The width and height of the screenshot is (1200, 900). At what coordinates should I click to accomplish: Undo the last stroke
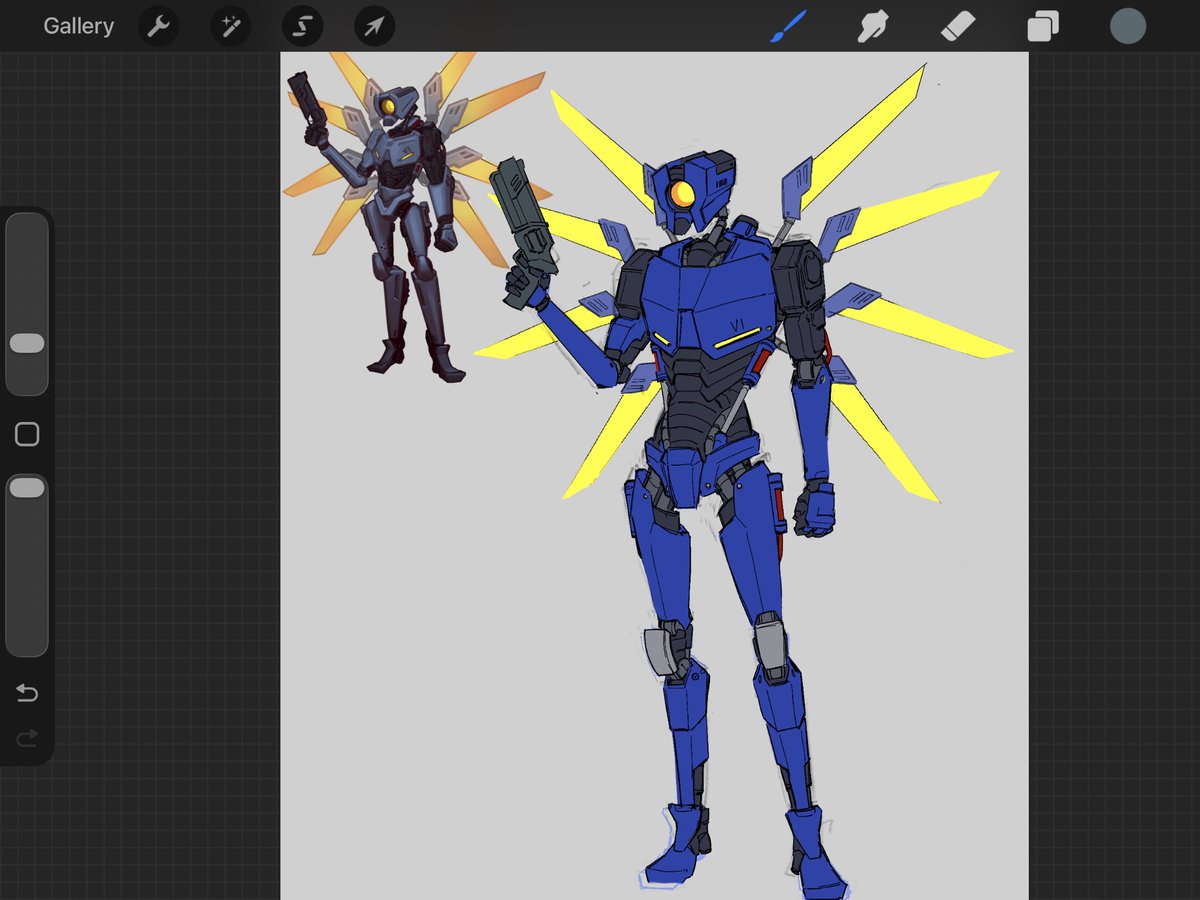[x=27, y=693]
